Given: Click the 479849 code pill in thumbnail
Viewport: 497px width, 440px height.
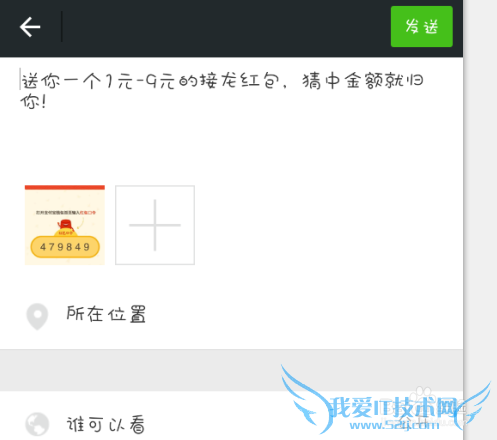Looking at the screenshot, I should [65, 247].
